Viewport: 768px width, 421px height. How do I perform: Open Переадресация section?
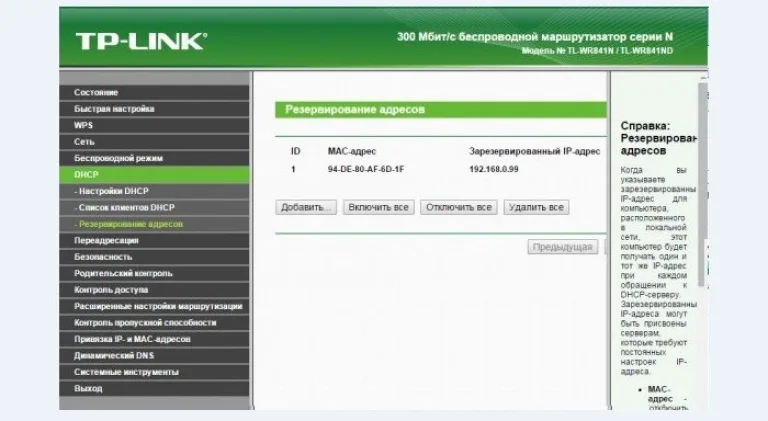click(154, 241)
